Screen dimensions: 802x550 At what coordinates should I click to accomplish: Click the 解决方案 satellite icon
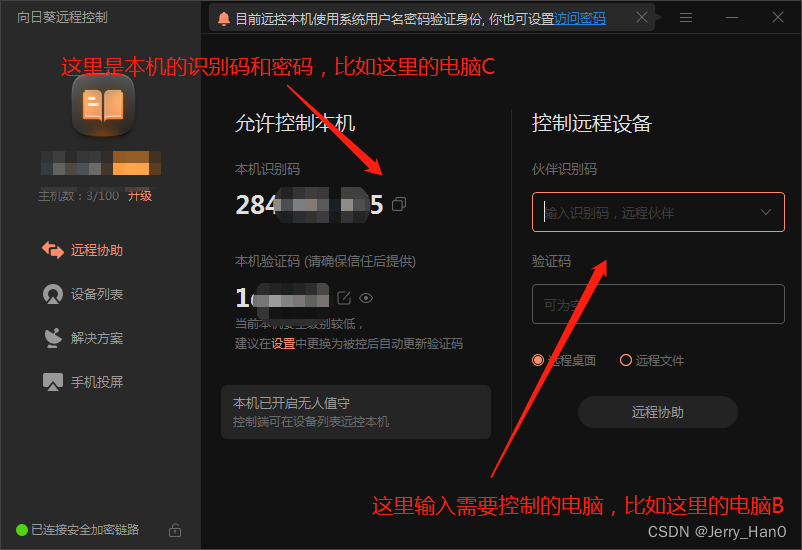[x=53, y=338]
